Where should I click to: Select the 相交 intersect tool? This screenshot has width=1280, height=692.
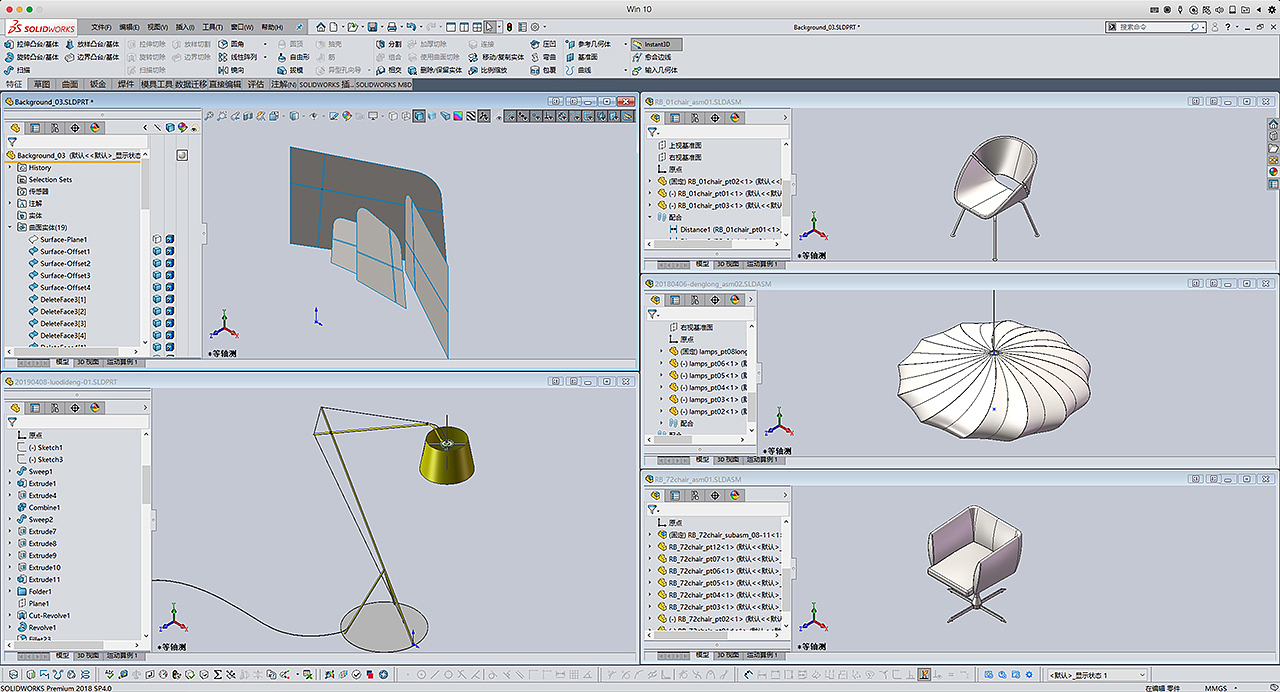tap(388, 70)
